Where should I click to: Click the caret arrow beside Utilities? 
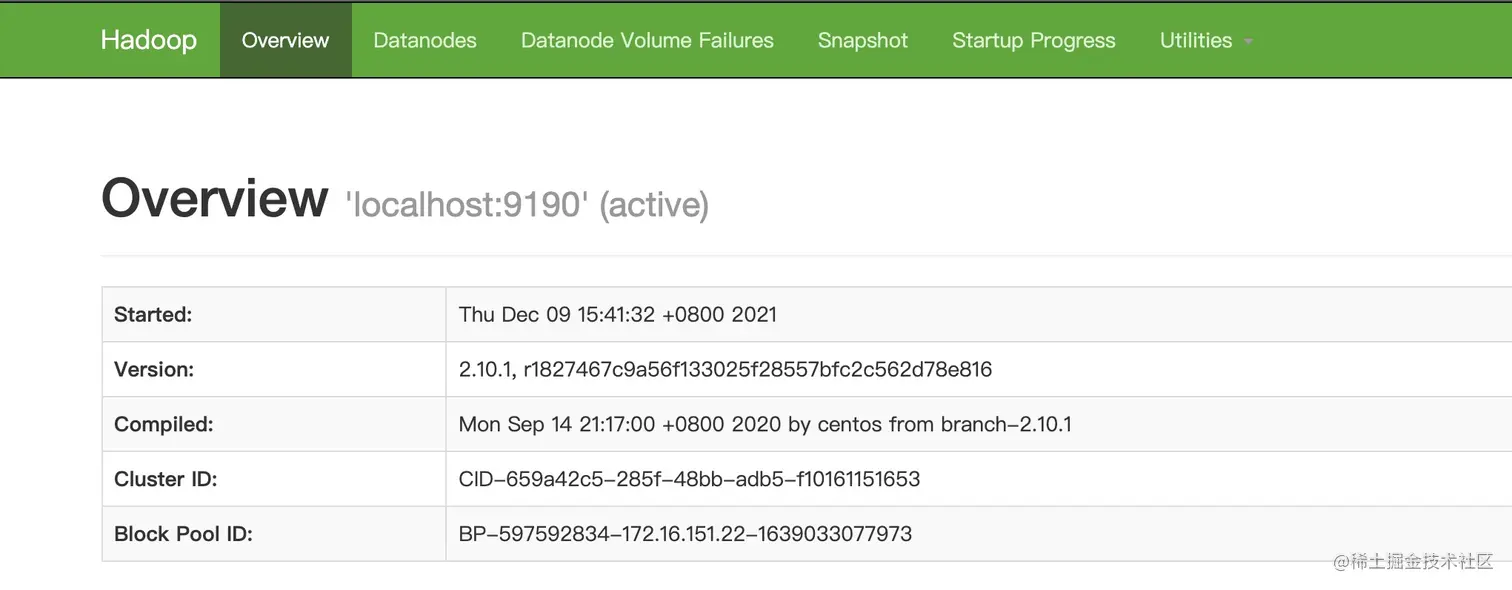coord(1248,42)
